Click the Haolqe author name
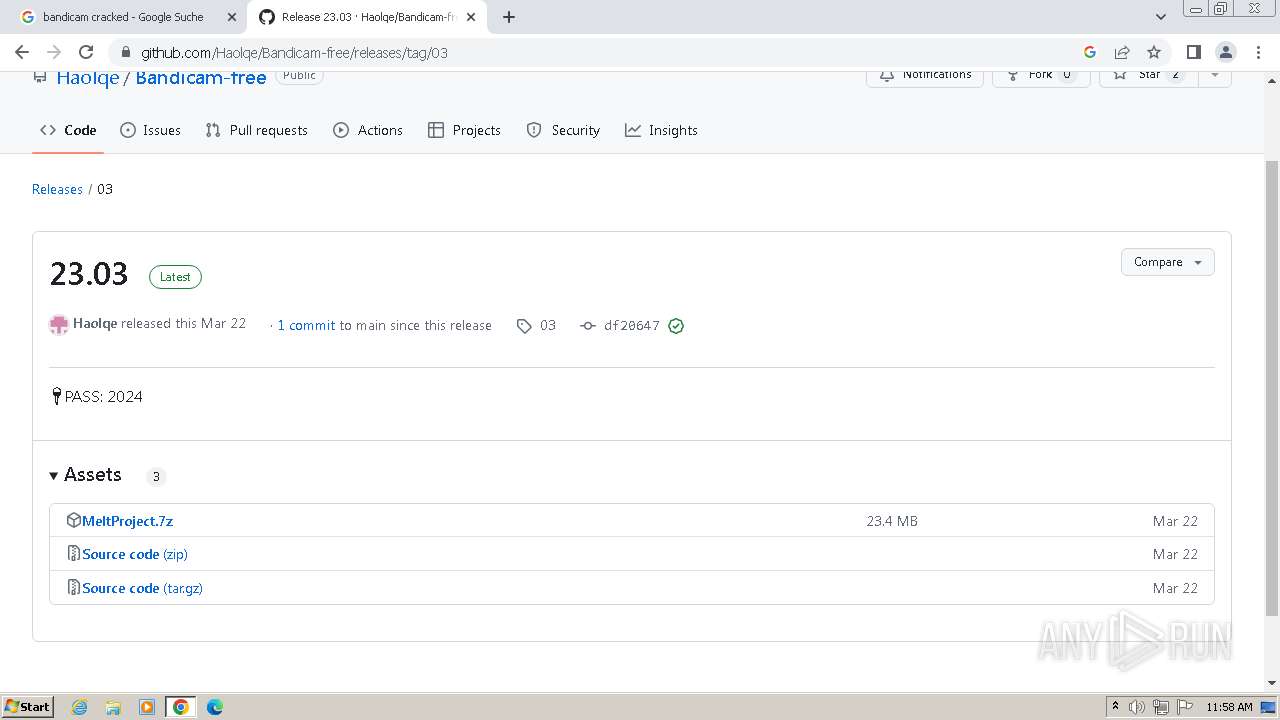Image resolution: width=1280 pixels, height=720 pixels. coord(95,323)
